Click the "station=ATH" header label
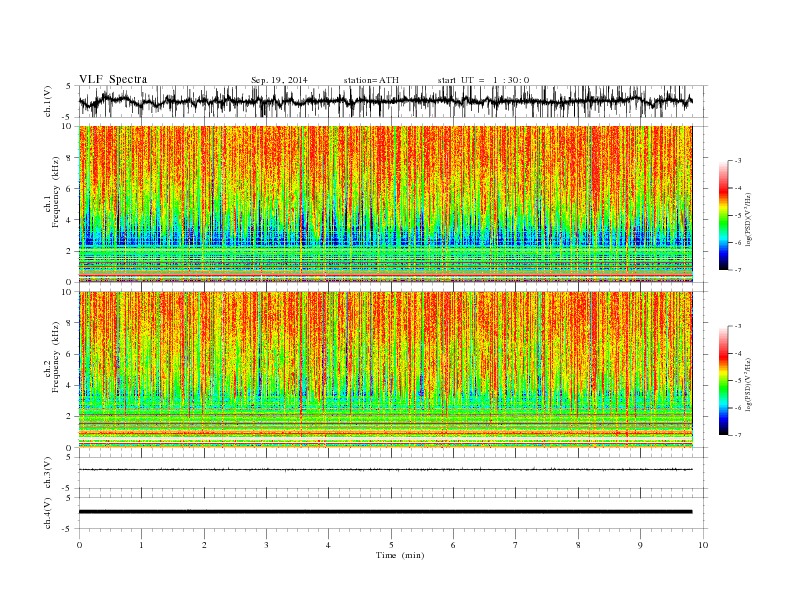The width and height of the screenshot is (792, 612). [x=371, y=80]
